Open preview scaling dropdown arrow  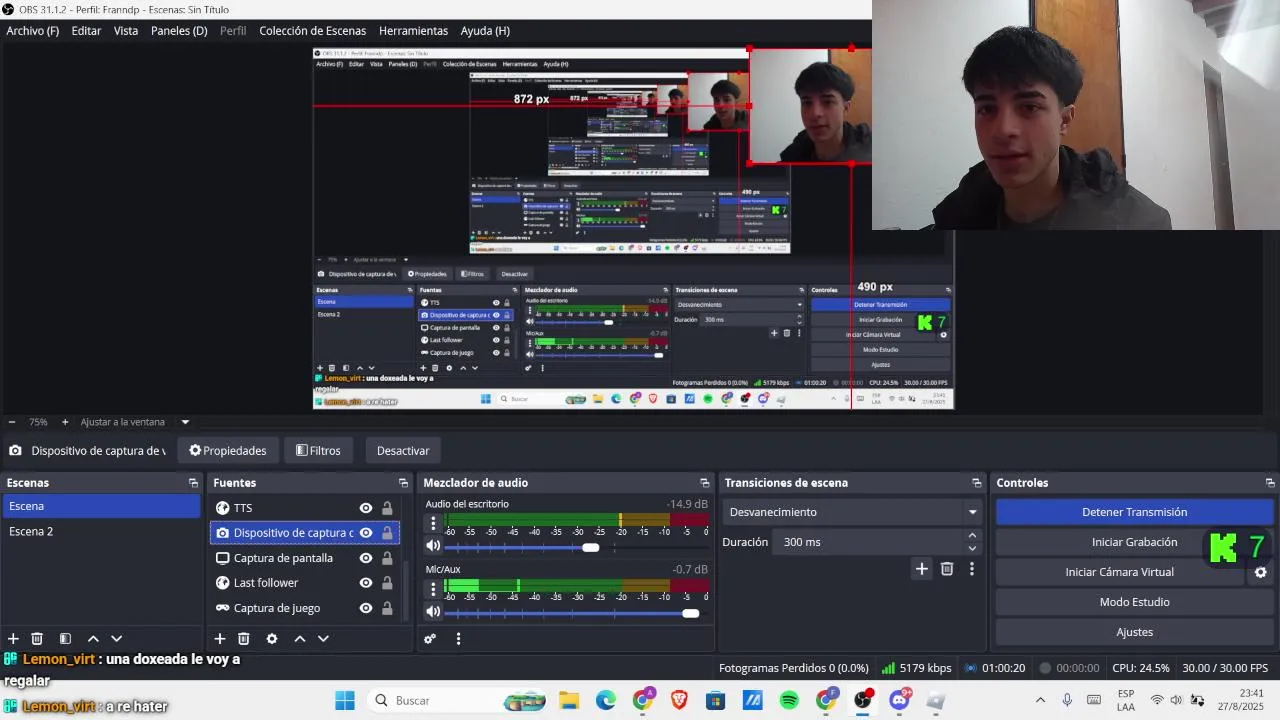click(x=185, y=422)
